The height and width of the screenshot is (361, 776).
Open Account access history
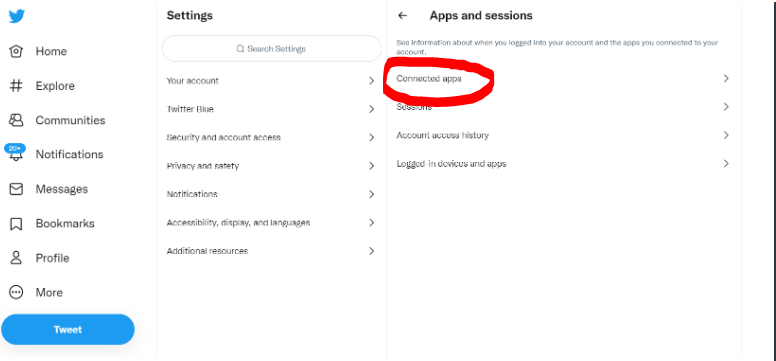pyautogui.click(x=564, y=135)
